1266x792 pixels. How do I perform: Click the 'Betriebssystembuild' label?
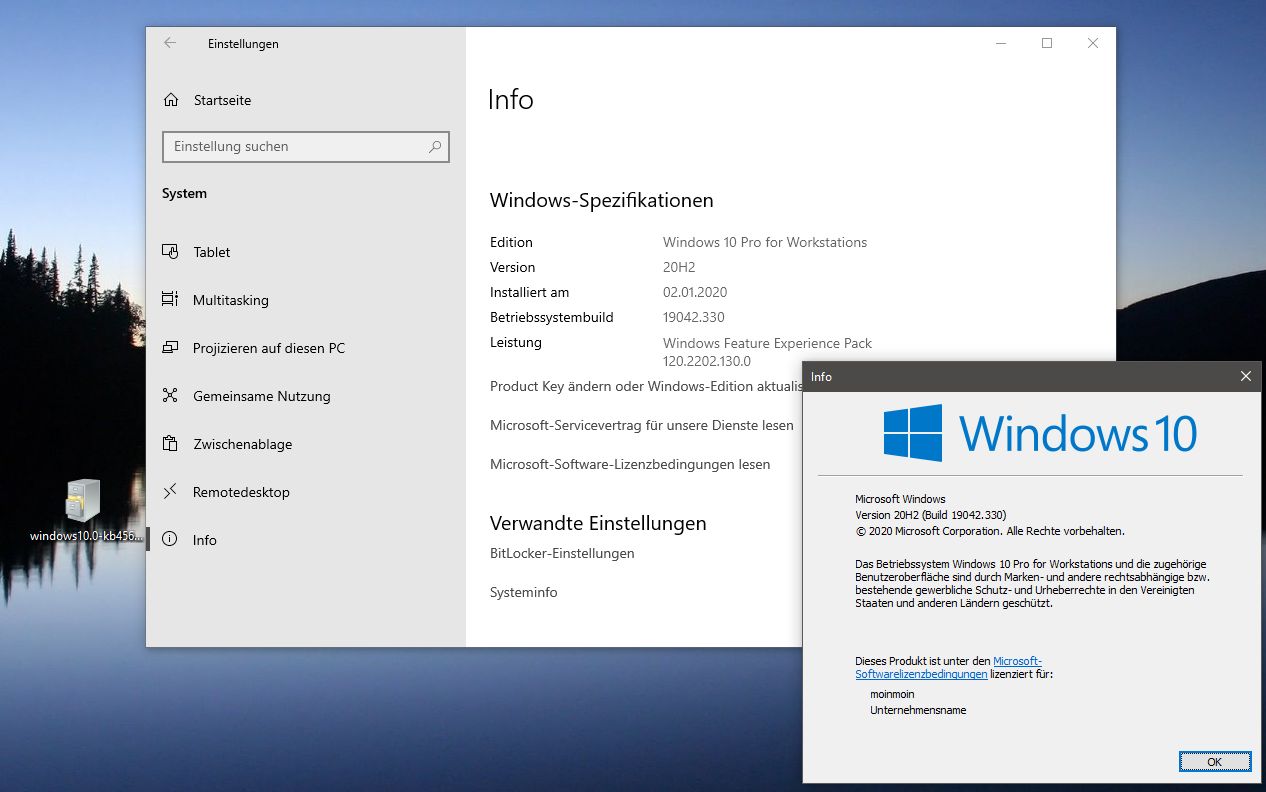(552, 317)
